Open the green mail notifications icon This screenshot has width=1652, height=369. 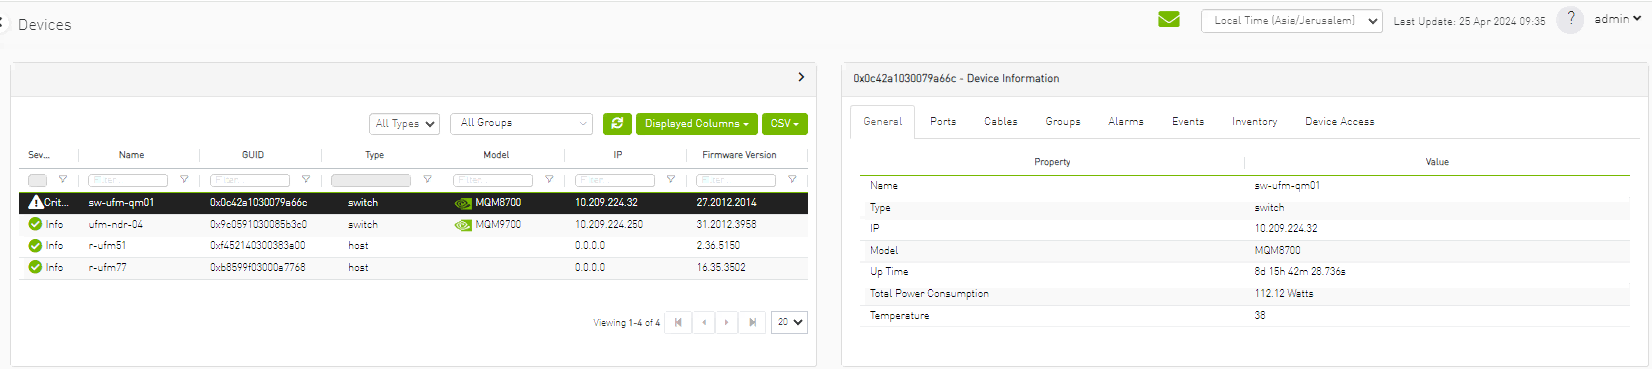point(1169,19)
